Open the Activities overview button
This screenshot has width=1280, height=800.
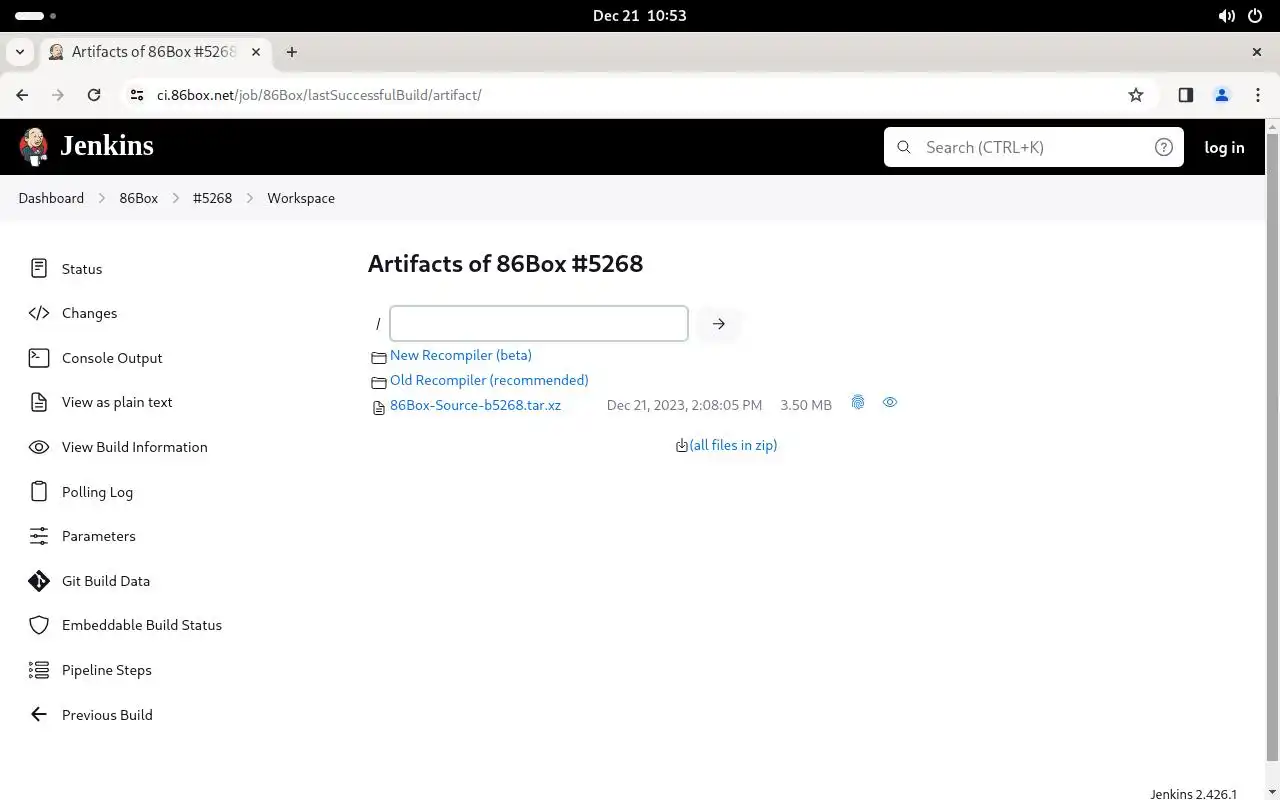point(36,16)
